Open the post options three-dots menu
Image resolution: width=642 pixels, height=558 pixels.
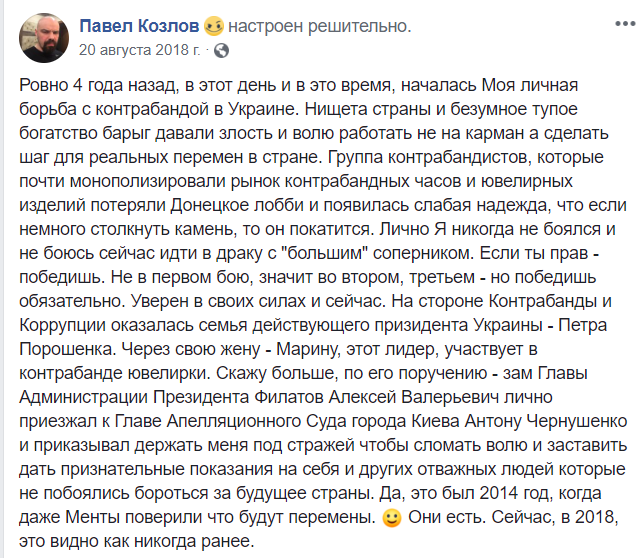625,24
